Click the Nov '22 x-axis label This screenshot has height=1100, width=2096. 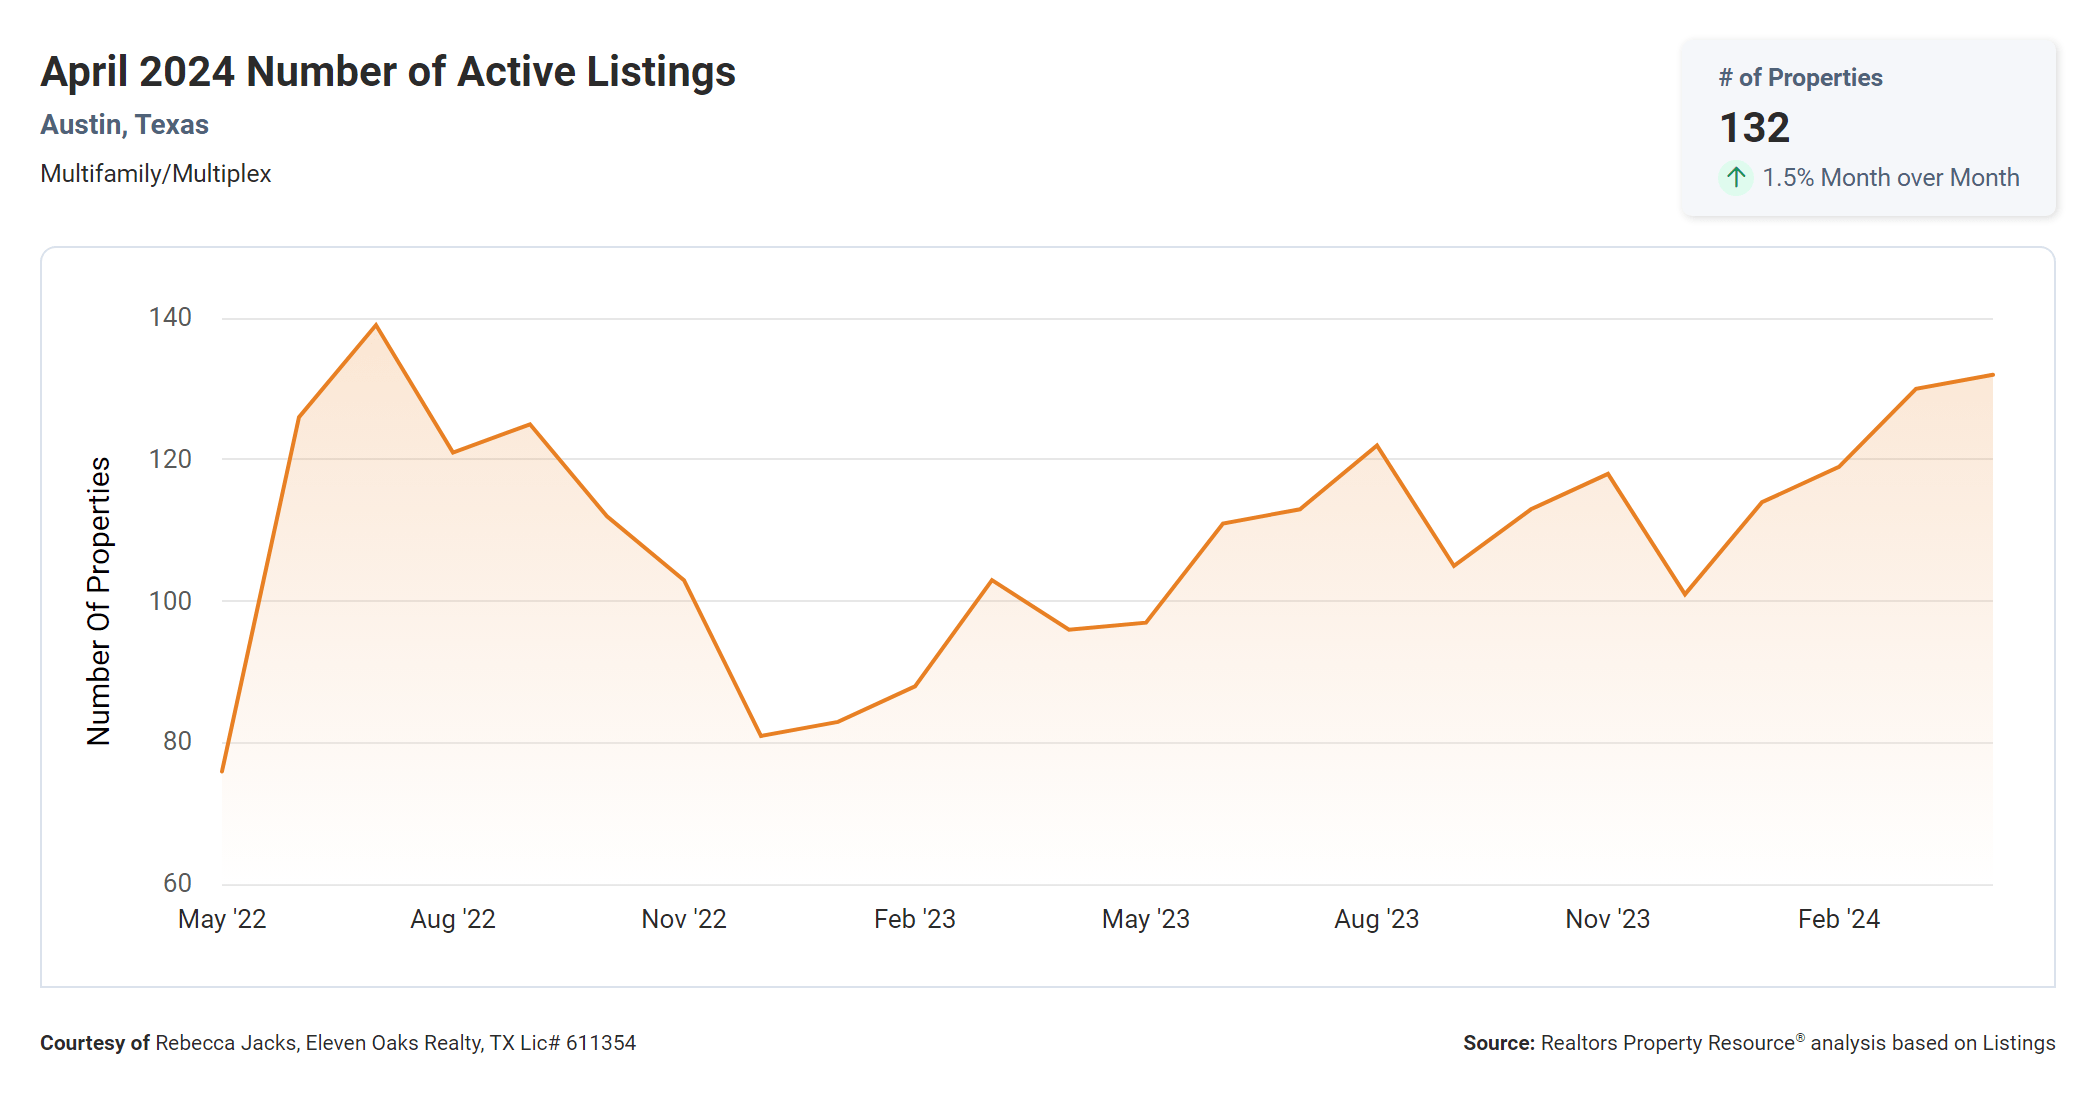click(x=684, y=919)
